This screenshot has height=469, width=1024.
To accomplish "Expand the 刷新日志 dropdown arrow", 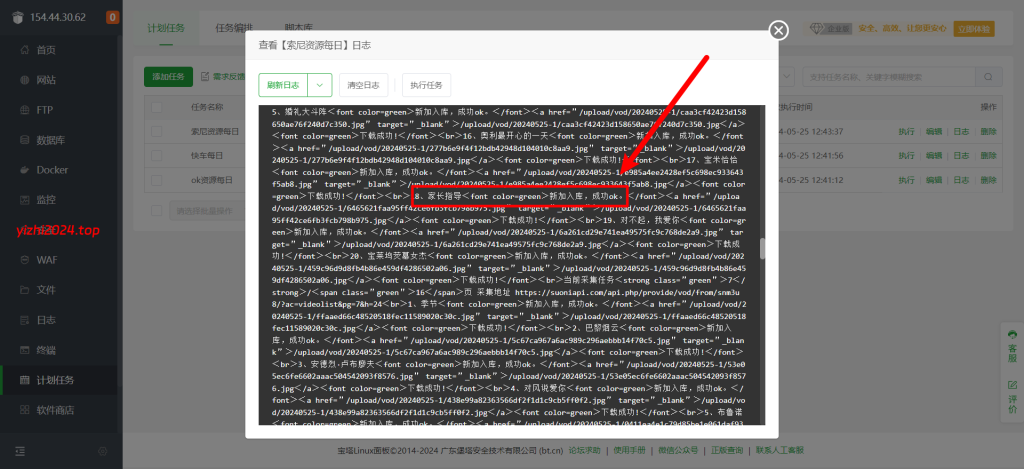I will [319, 85].
